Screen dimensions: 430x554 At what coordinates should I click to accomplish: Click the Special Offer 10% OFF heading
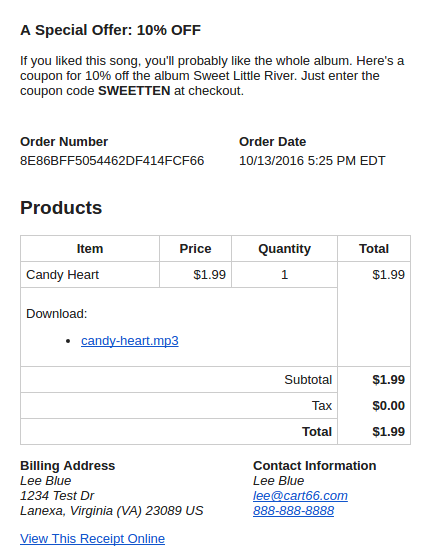(x=111, y=30)
